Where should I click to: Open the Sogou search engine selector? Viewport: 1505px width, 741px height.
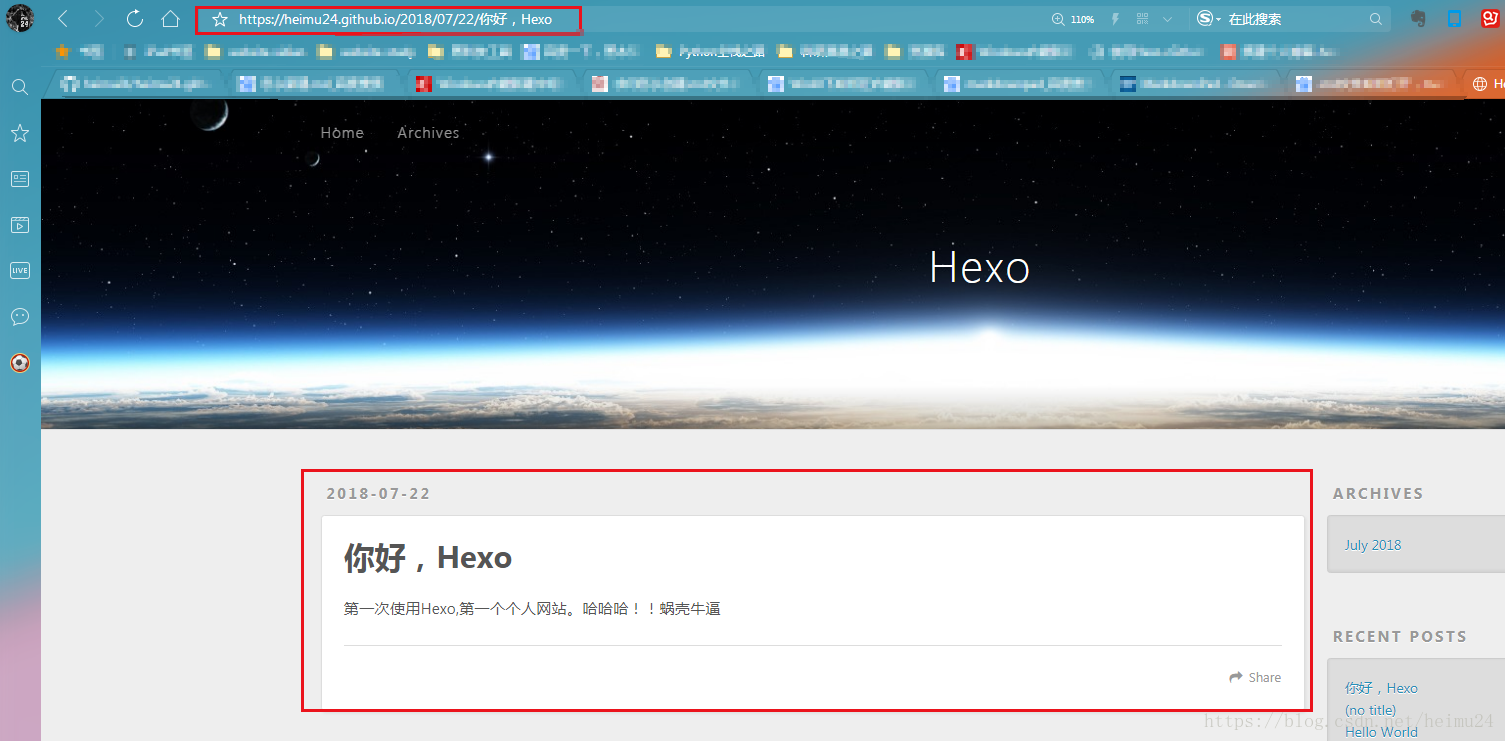1209,19
